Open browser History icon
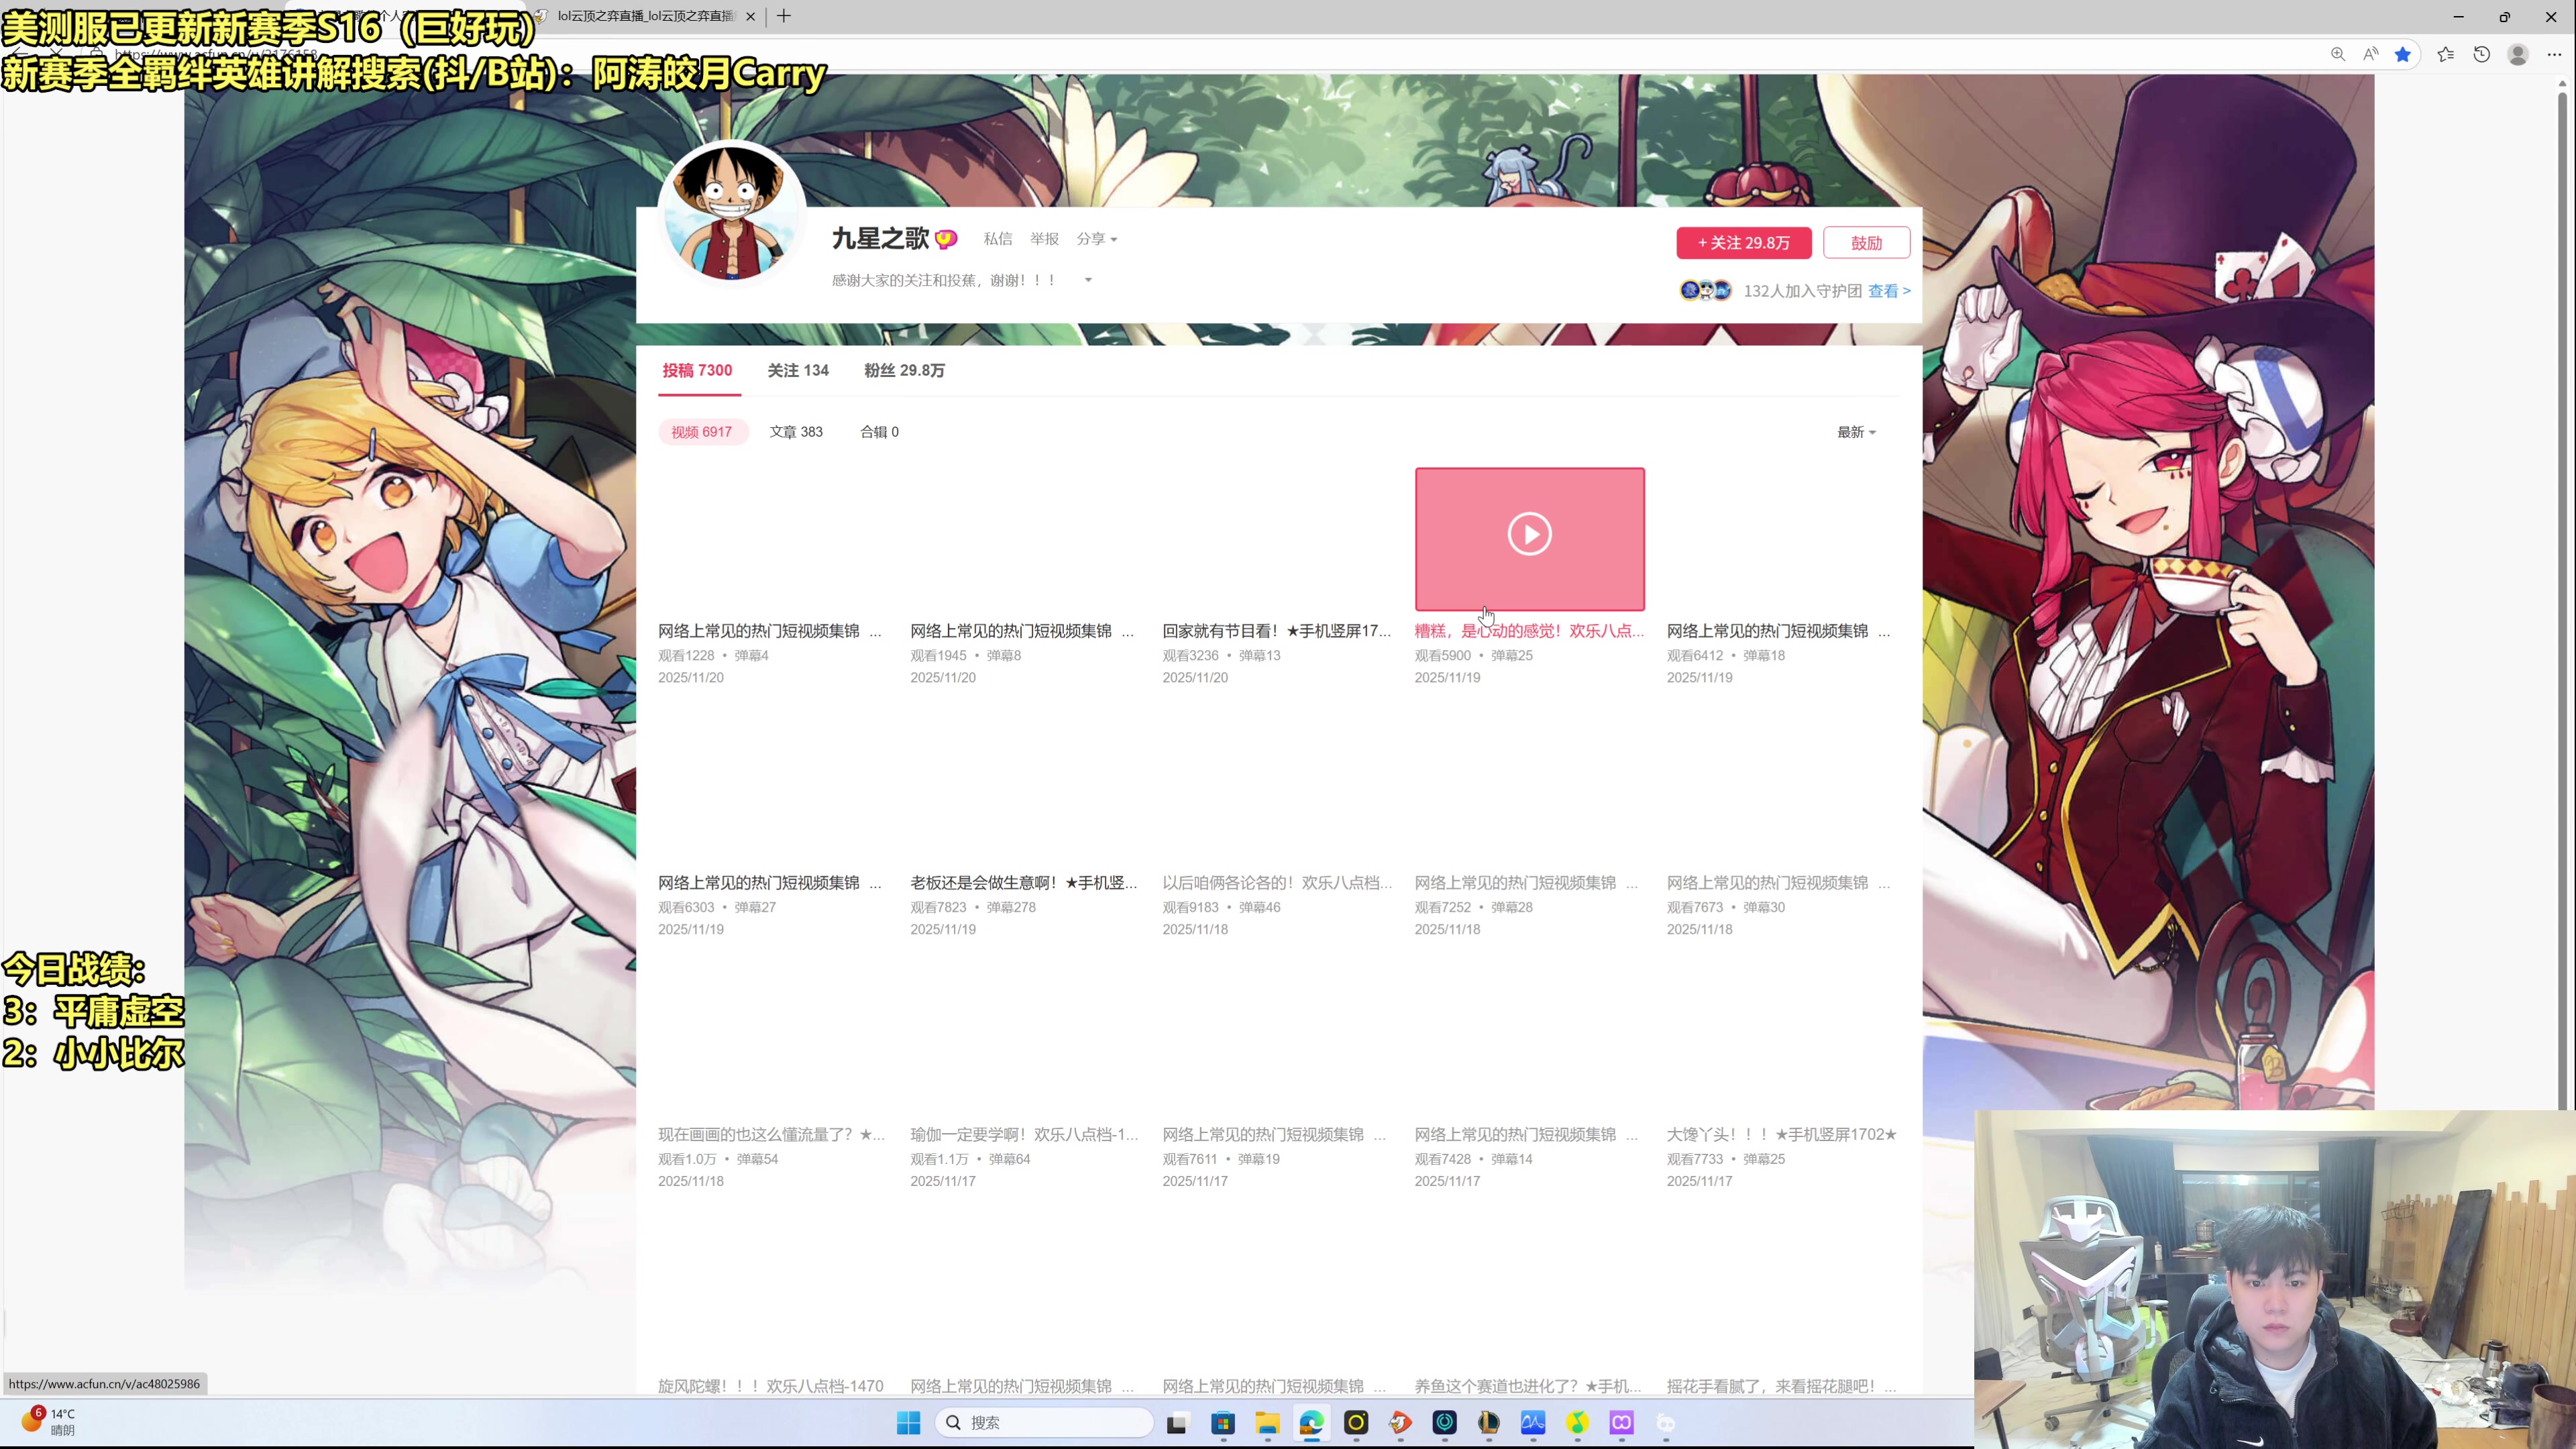Image resolution: width=2576 pixels, height=1449 pixels. (x=2481, y=54)
